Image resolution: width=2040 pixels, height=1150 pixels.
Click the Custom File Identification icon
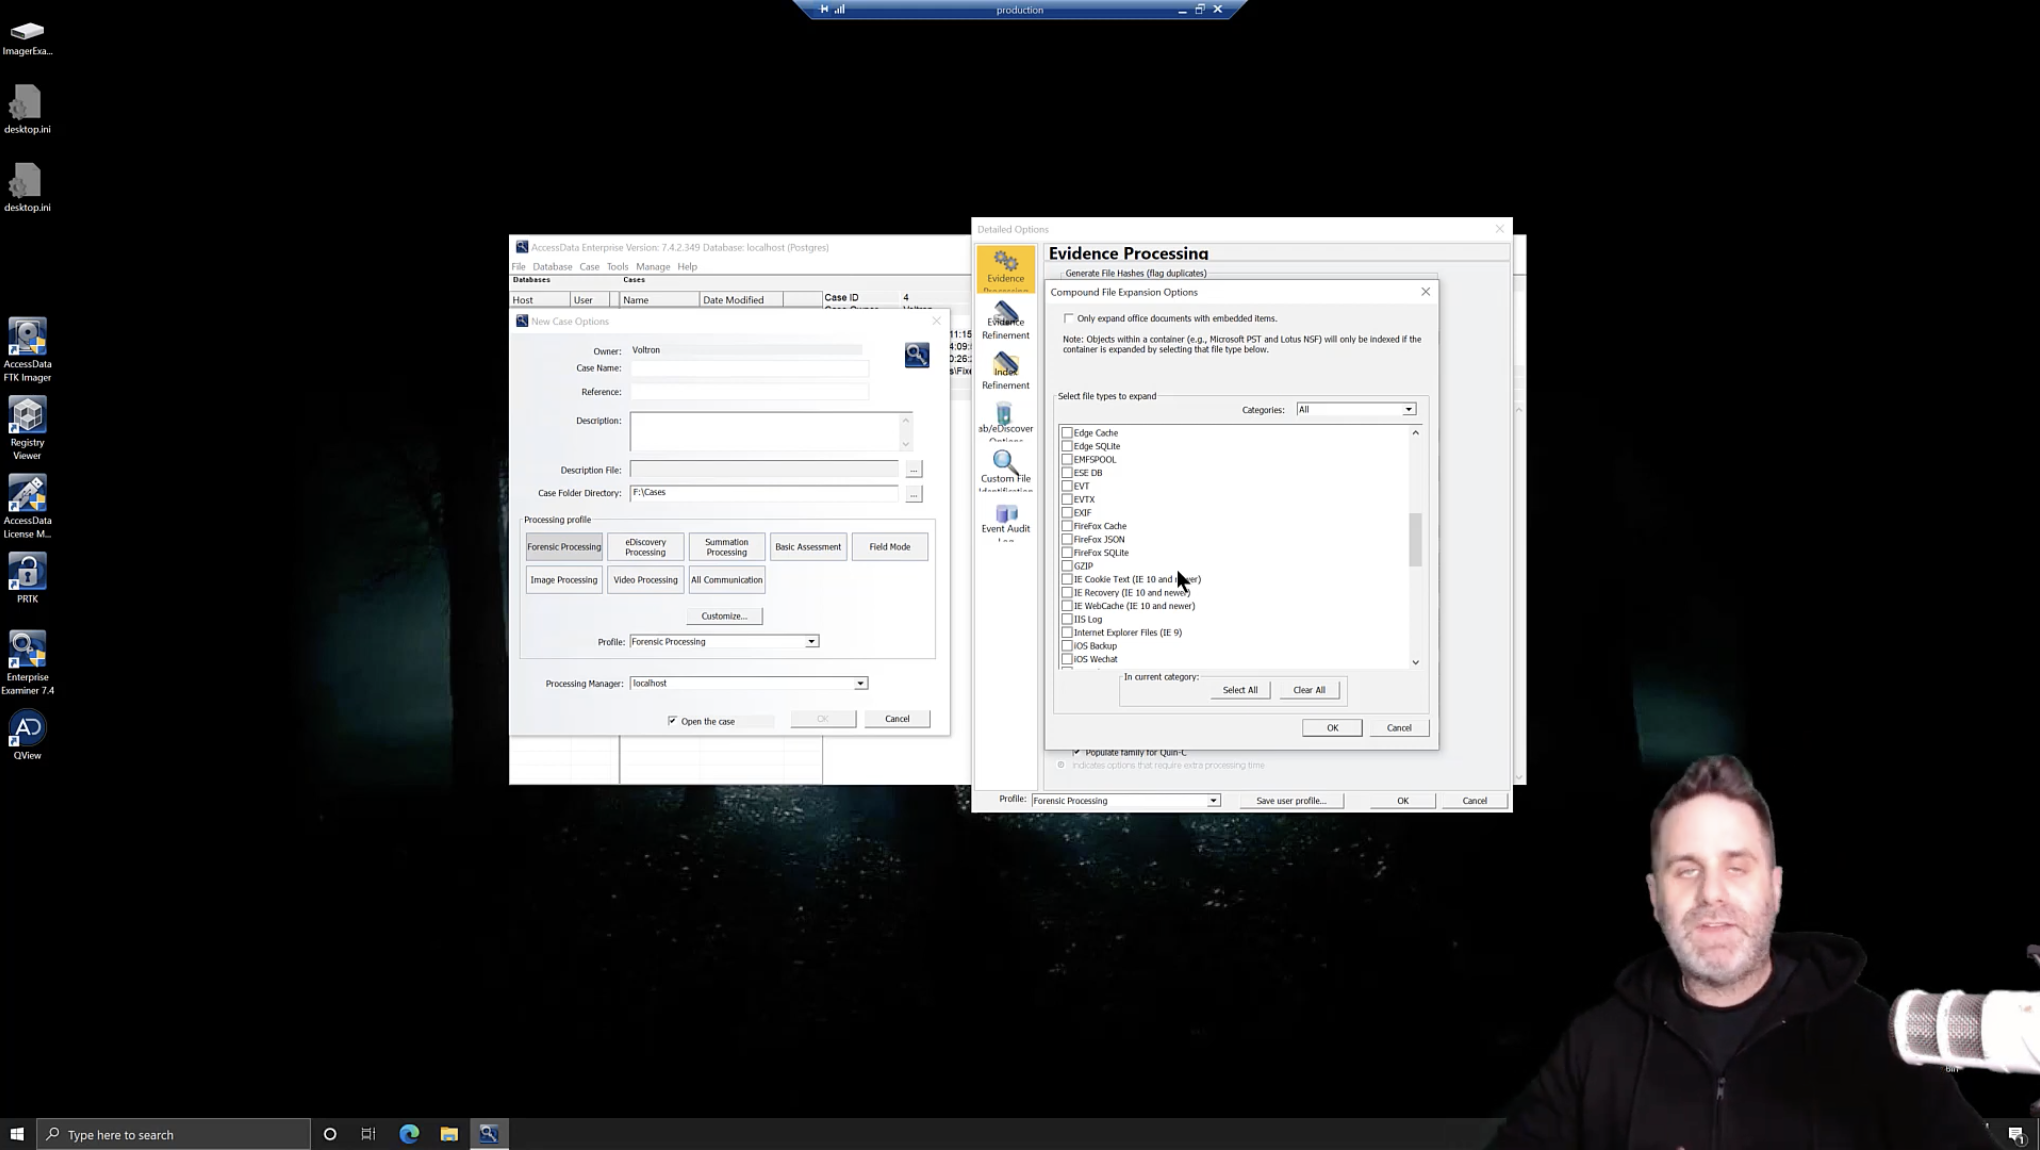1005,468
